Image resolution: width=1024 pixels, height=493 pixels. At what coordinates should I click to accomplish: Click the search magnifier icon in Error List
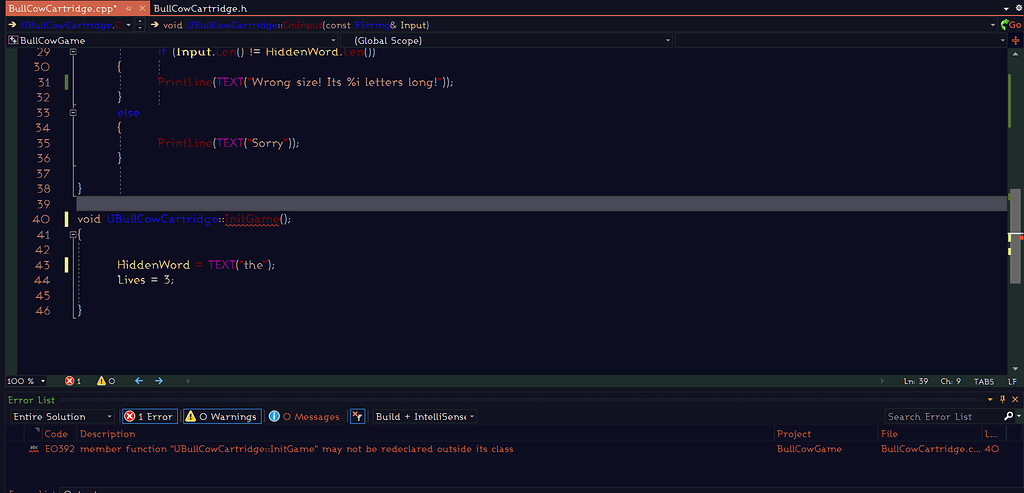click(x=1007, y=416)
